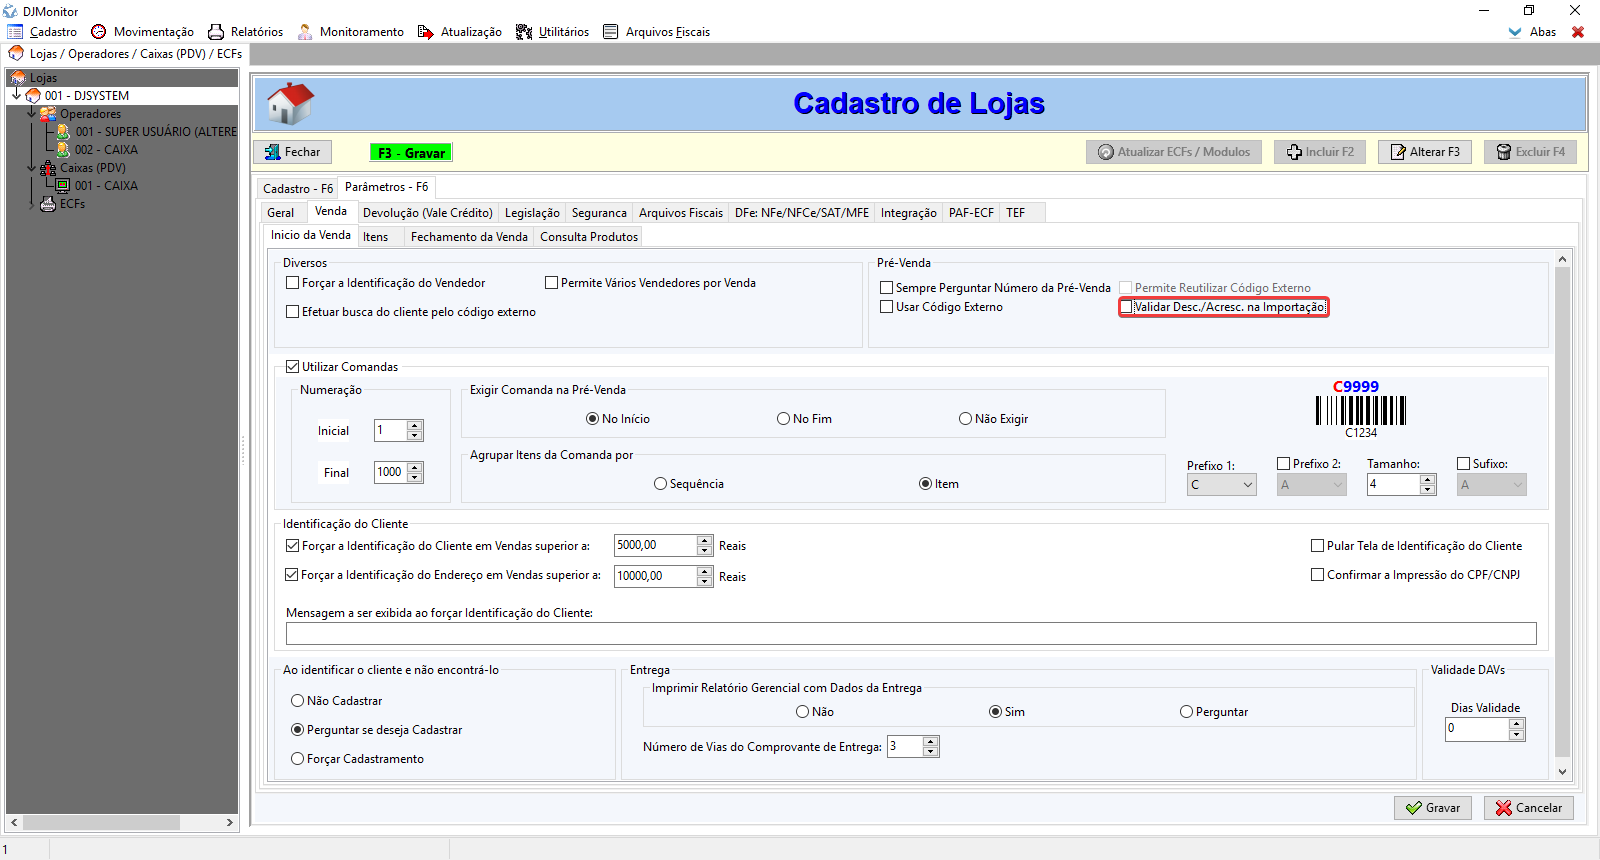The width and height of the screenshot is (1600, 860).
Task: Click the Mensagem identificação do cliente text field
Action: (910, 633)
